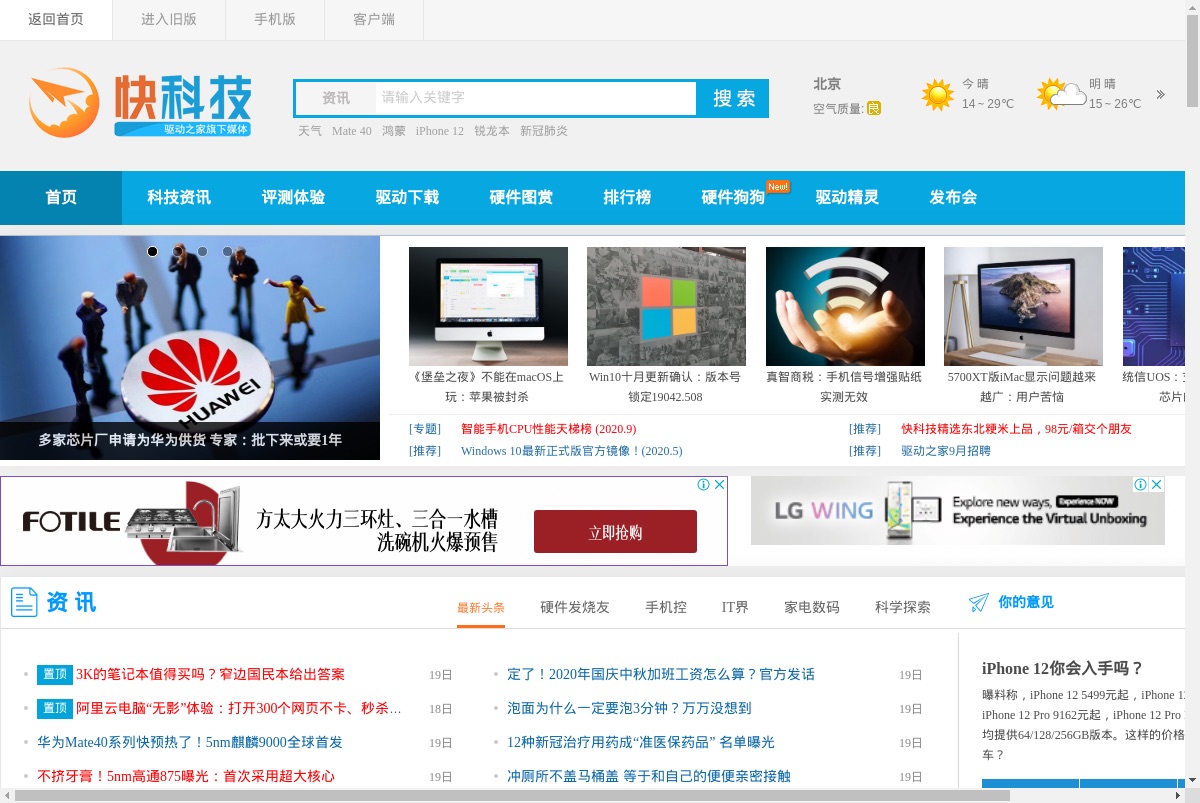This screenshot has height=803, width=1200.
Task: Open 你的意见 feedback link
Action: pos(1026,602)
